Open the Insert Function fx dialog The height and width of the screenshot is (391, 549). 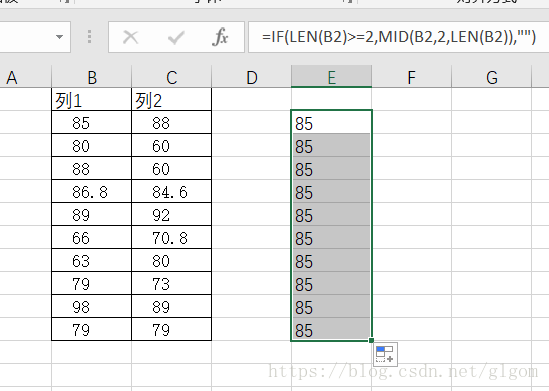[x=220, y=37]
